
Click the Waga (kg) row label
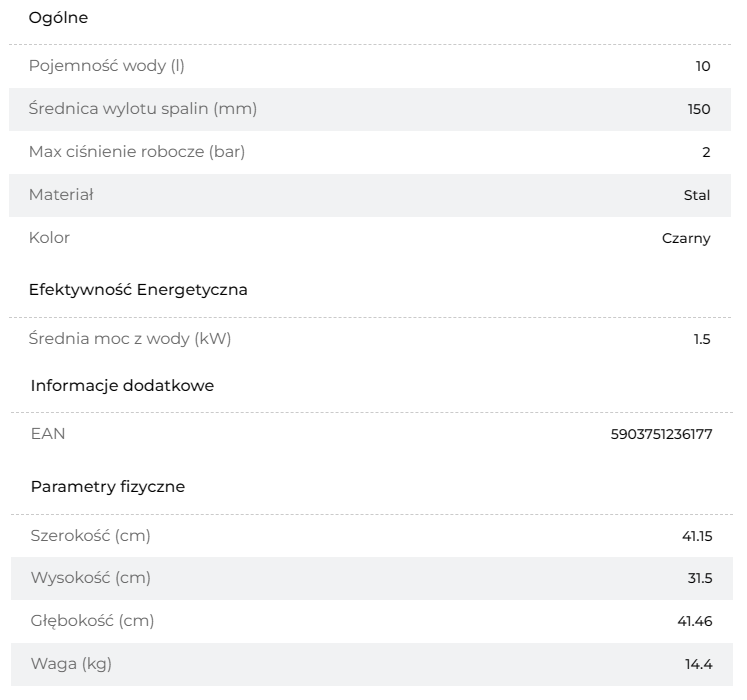71,664
